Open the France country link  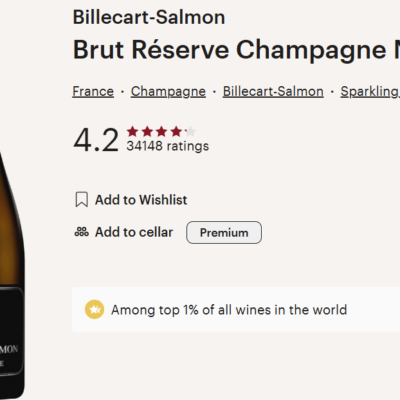pyautogui.click(x=93, y=92)
